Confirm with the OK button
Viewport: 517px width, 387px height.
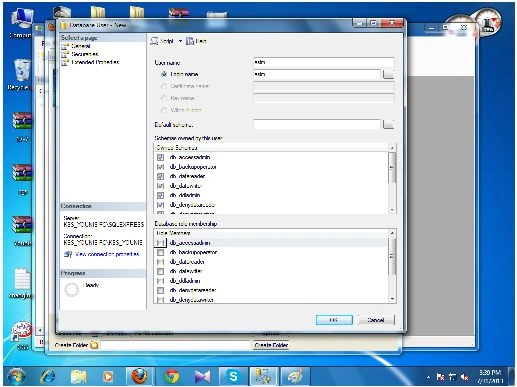pyautogui.click(x=334, y=320)
